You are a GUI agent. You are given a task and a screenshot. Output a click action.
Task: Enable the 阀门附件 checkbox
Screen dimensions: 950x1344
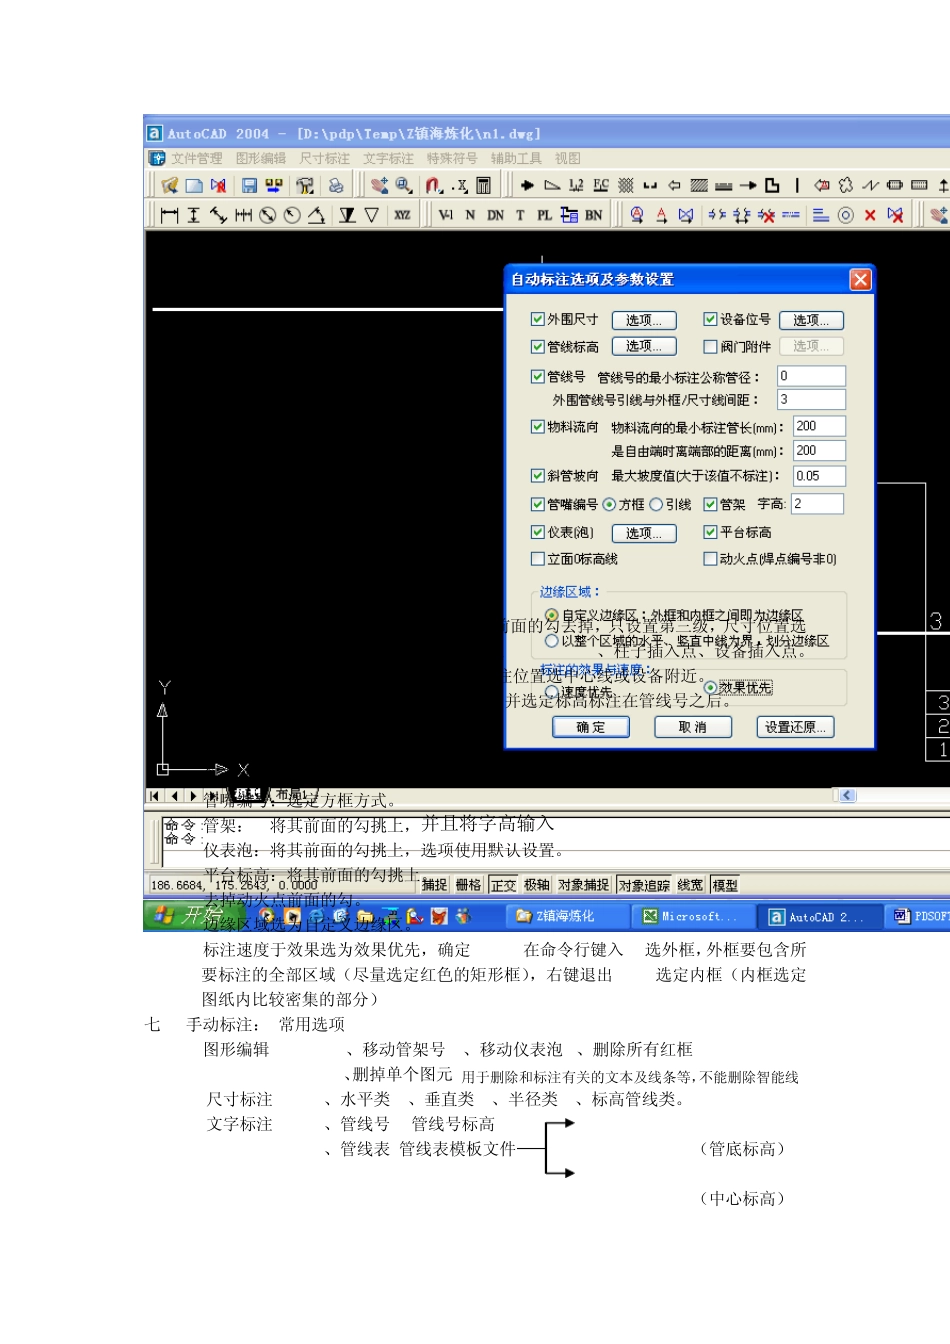(x=710, y=346)
